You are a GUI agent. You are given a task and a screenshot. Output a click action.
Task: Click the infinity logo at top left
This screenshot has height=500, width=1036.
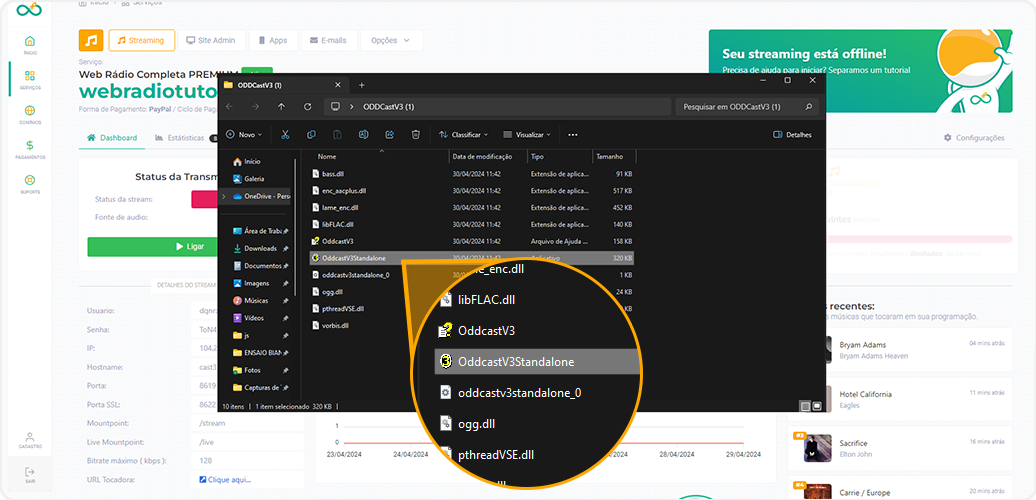click(30, 10)
